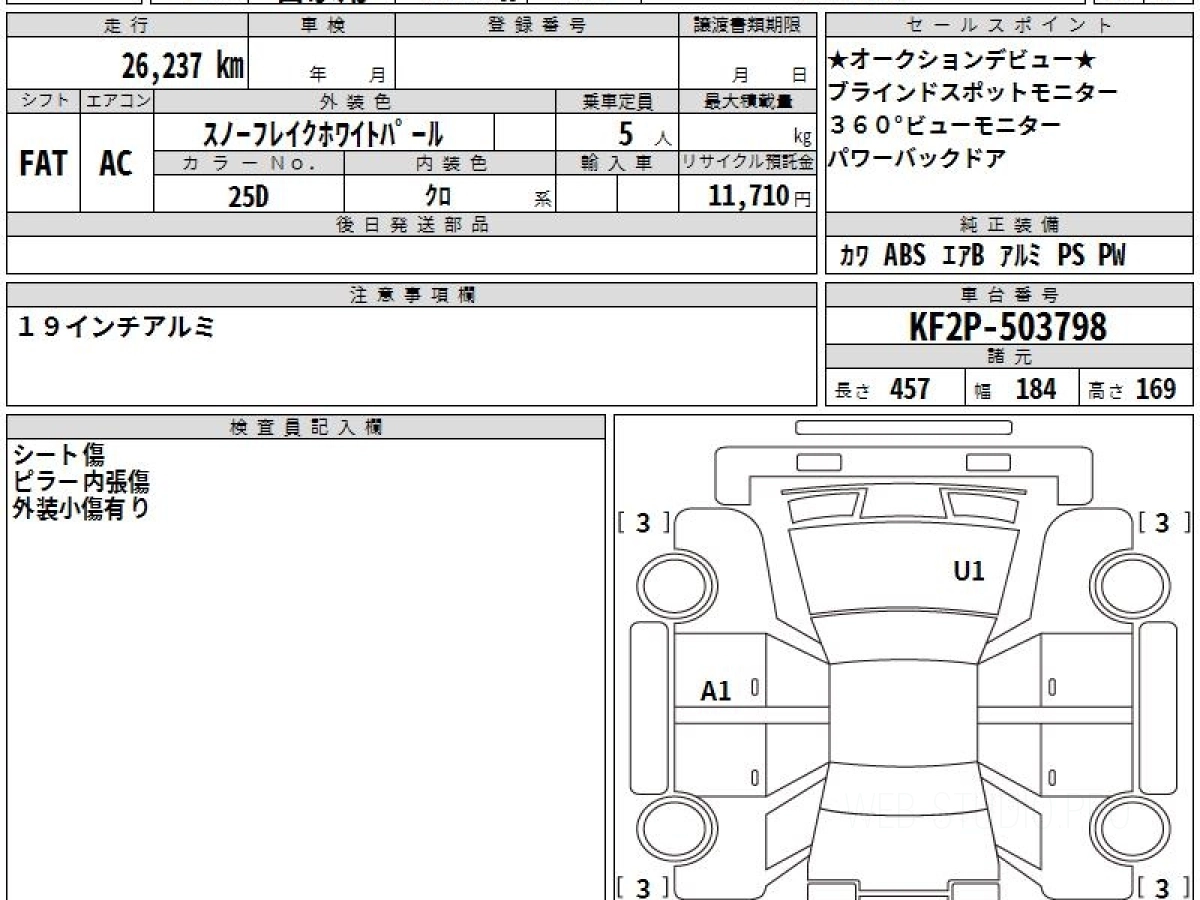
Task: Click the ABS equipment entry
Action: point(905,256)
